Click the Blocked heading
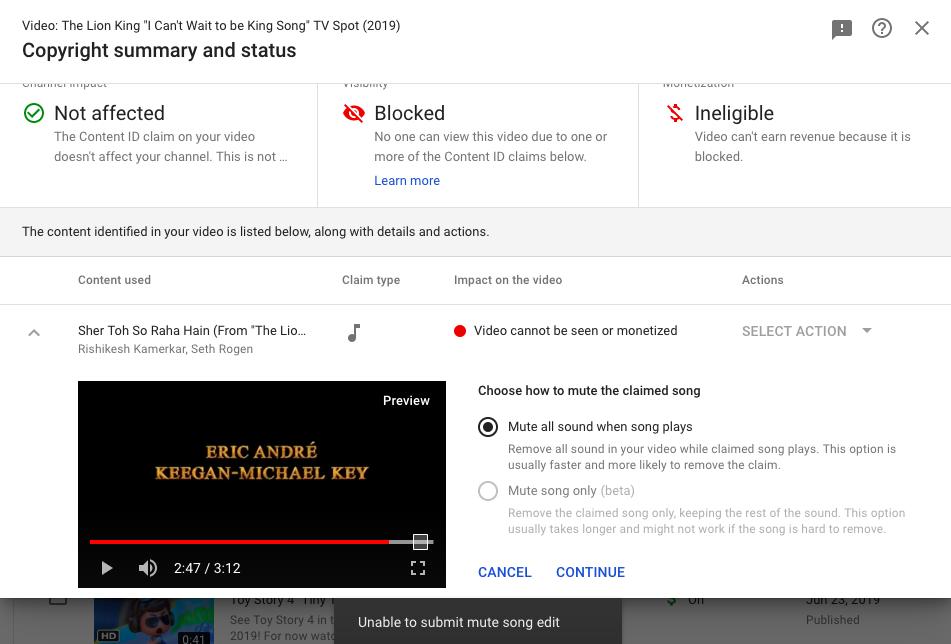The height and width of the screenshot is (644, 951). coord(409,113)
